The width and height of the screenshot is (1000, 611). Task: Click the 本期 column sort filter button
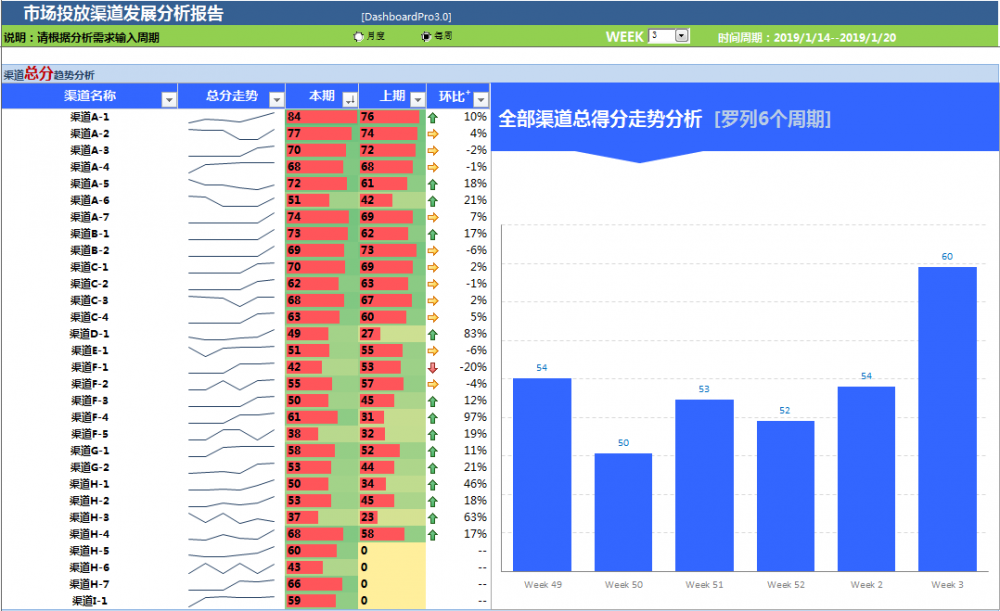click(x=349, y=99)
